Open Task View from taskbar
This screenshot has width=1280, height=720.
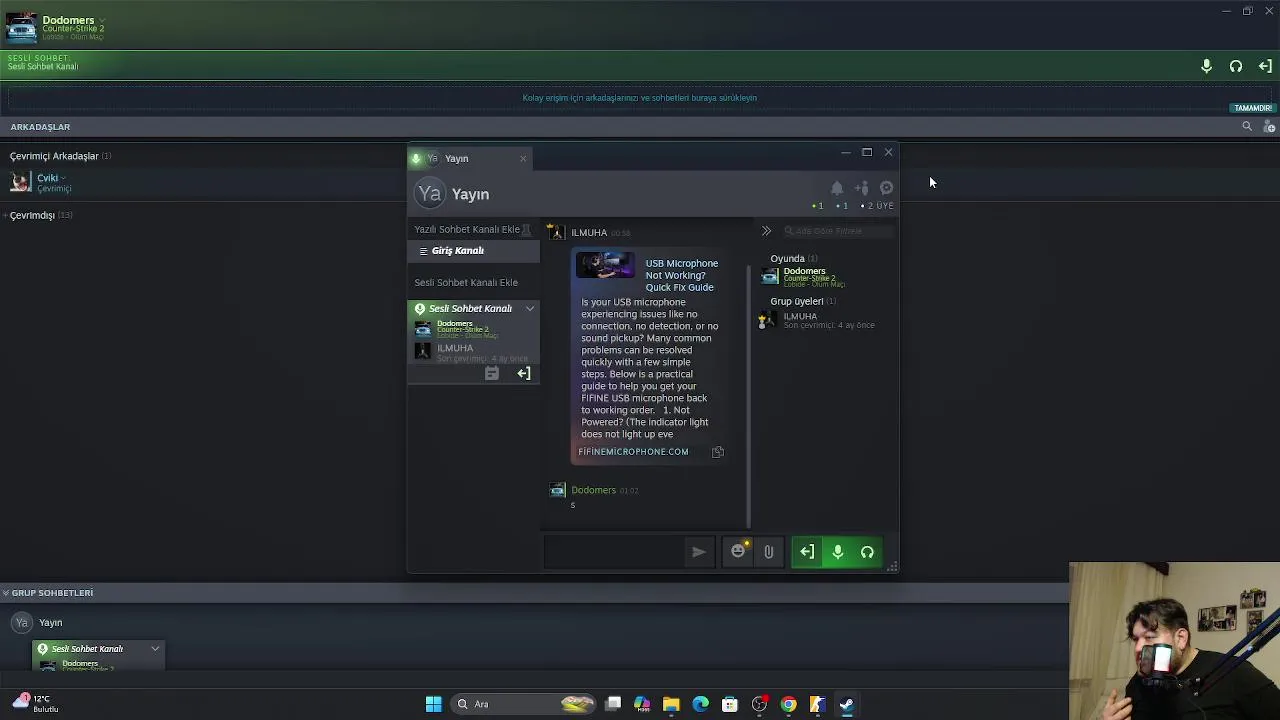(613, 704)
